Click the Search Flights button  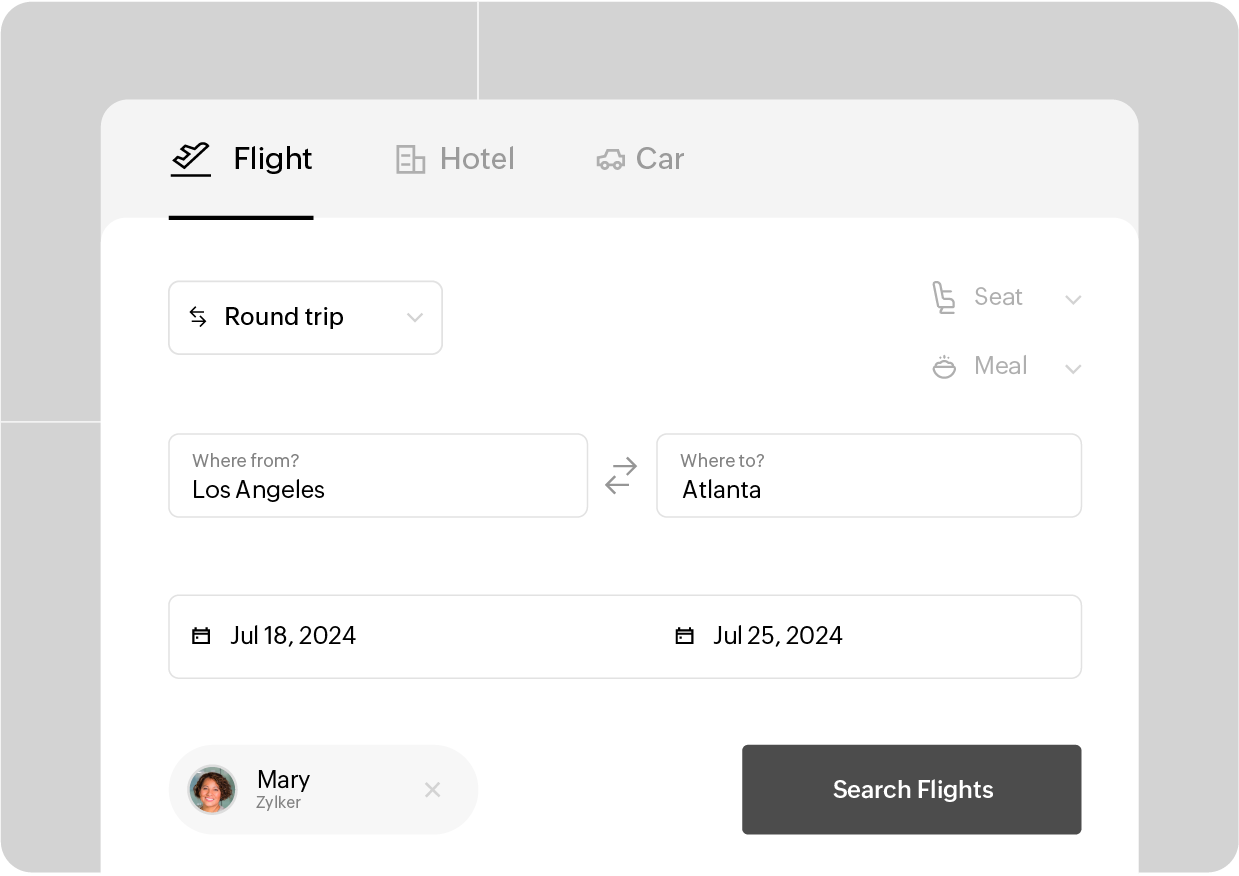coord(911,789)
